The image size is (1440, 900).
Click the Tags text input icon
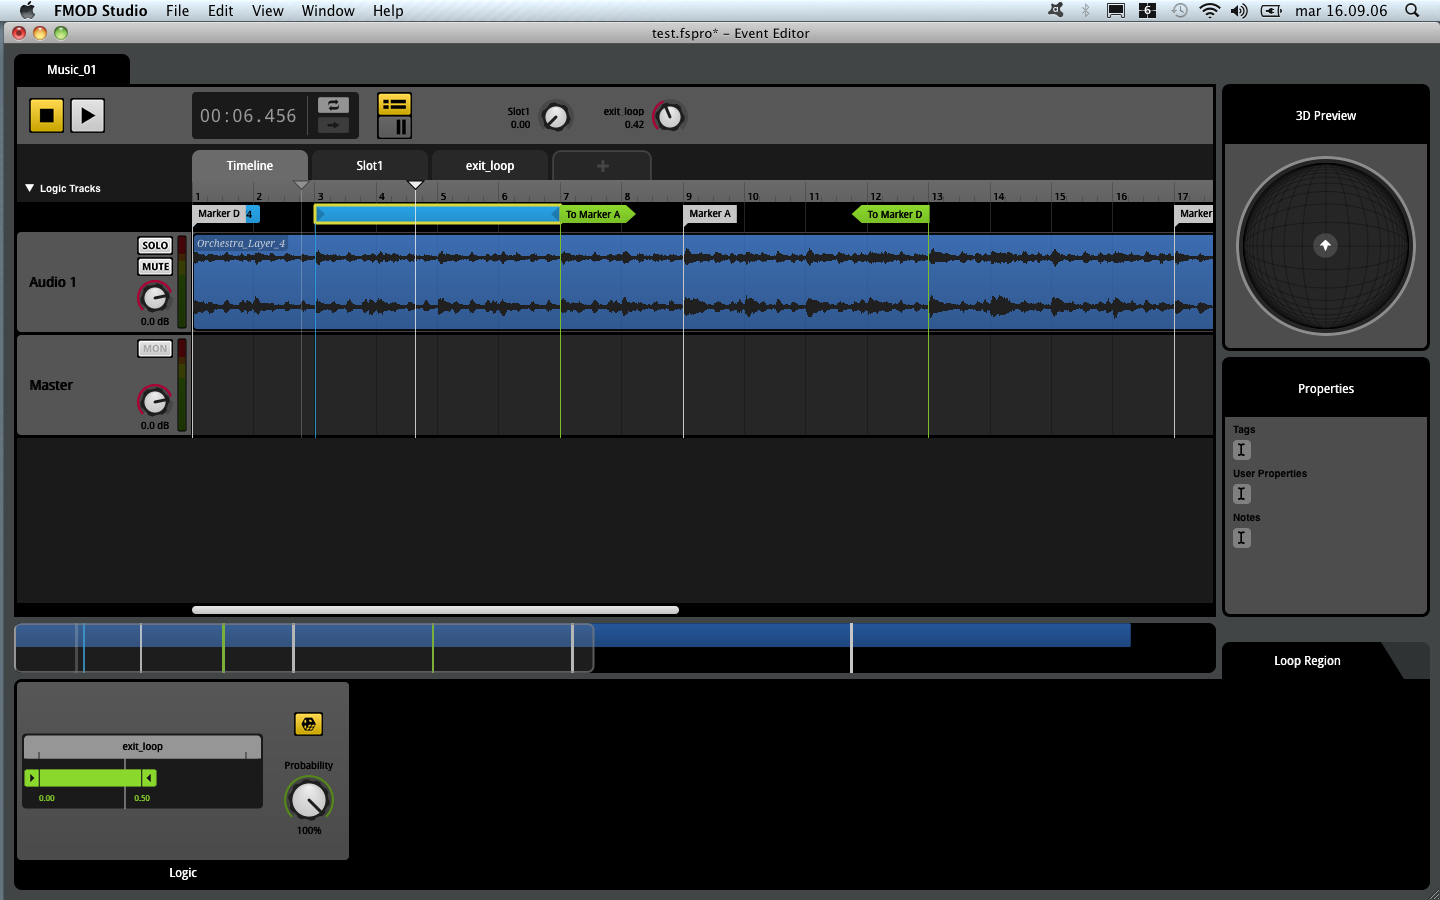[x=1242, y=450]
